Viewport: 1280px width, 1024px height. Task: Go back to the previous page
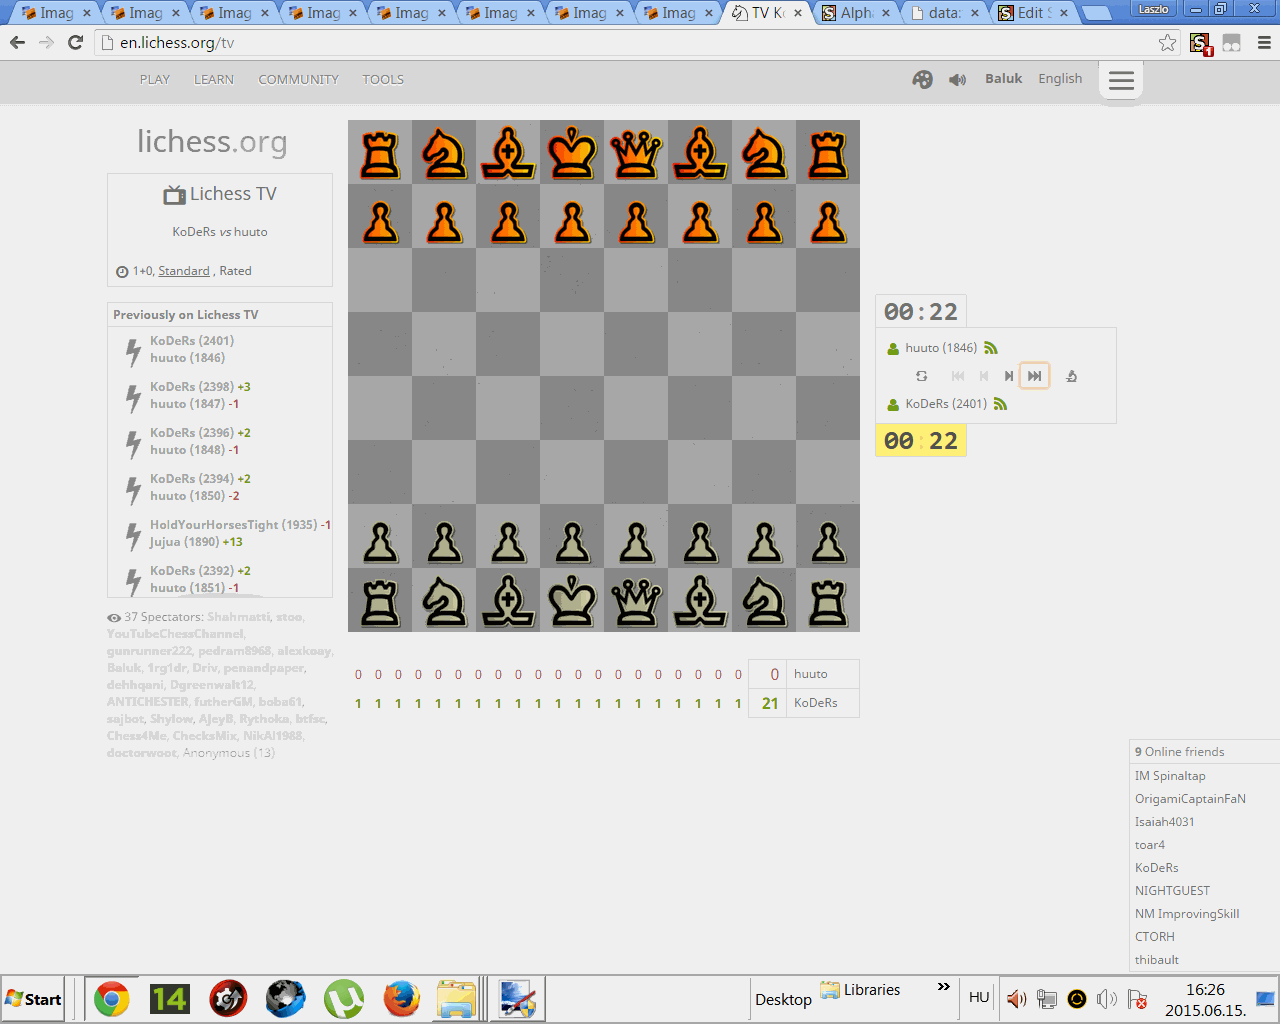pos(17,43)
